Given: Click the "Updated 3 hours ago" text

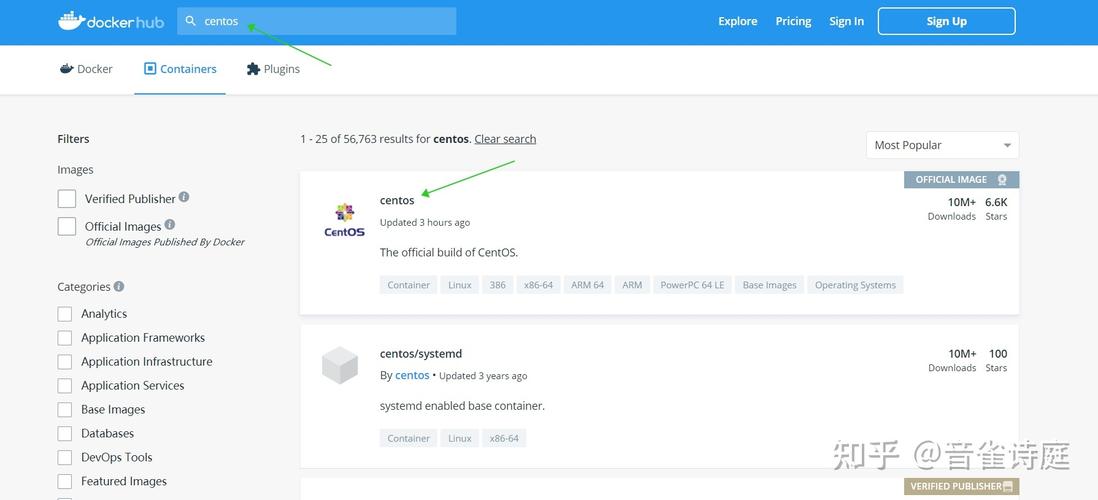Looking at the screenshot, I should click(425, 223).
